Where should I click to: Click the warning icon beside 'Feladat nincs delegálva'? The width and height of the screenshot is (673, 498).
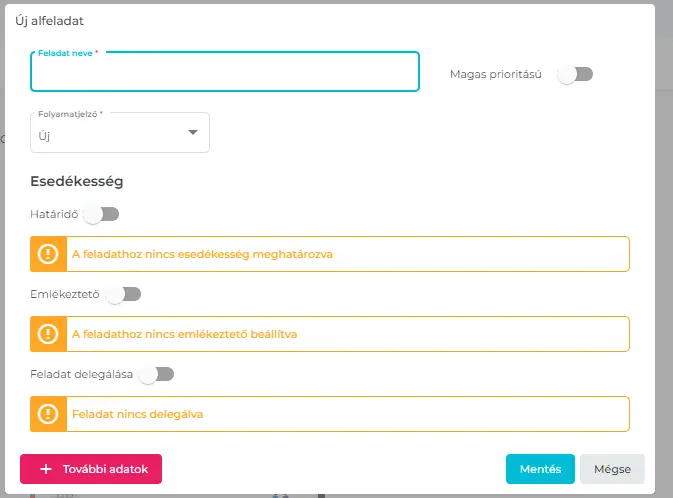[x=48, y=413]
